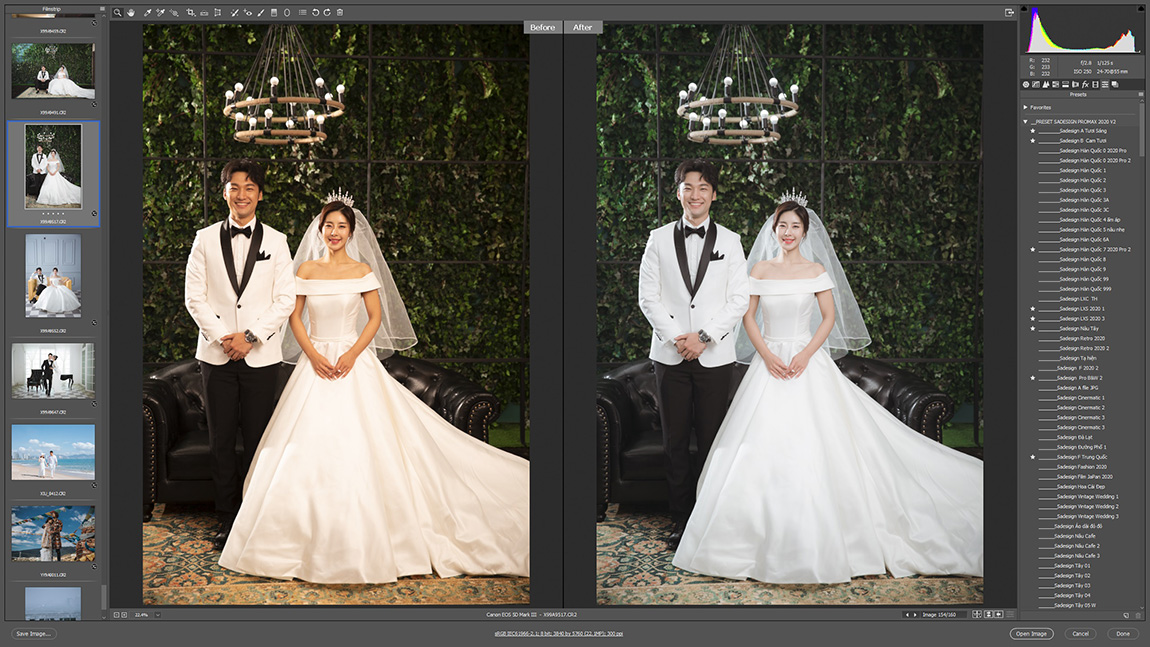Open the Presets panel options menu

1141,94
